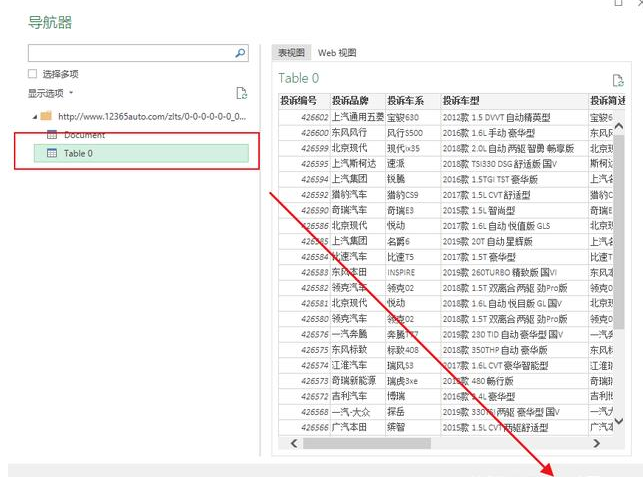Open the 显示选项 dropdown
The image size is (643, 477).
52,93
